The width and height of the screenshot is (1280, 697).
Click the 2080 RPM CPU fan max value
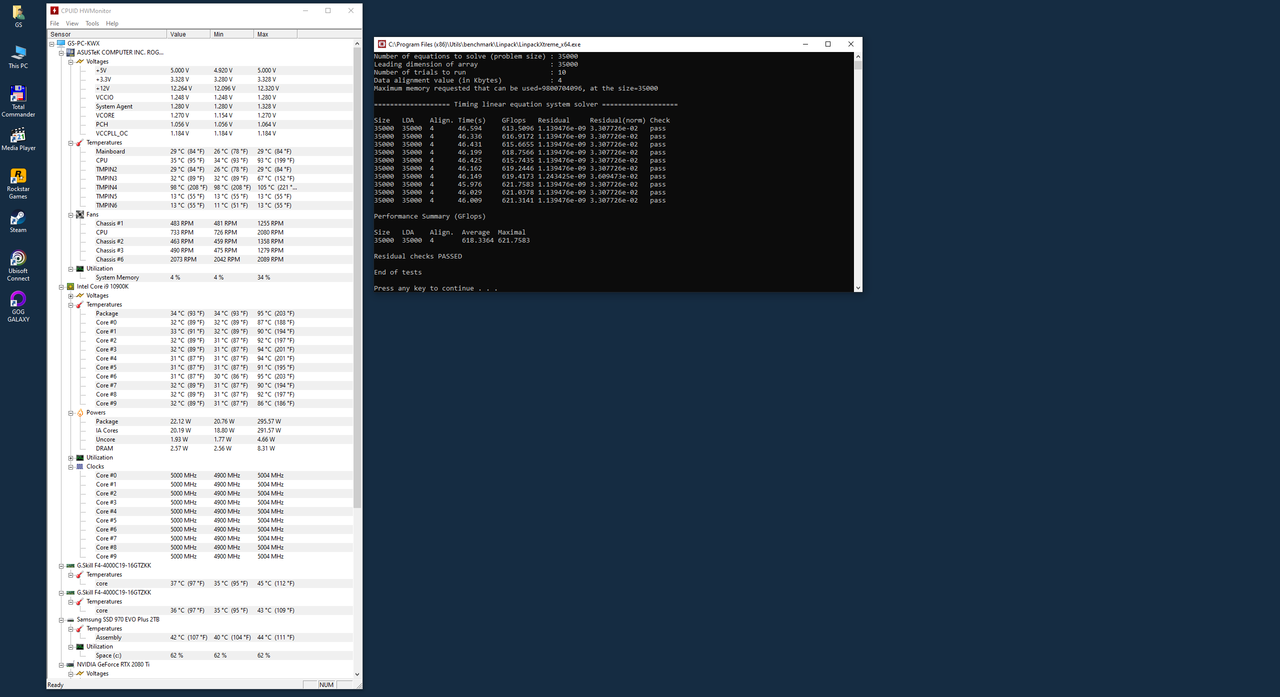click(x=270, y=232)
